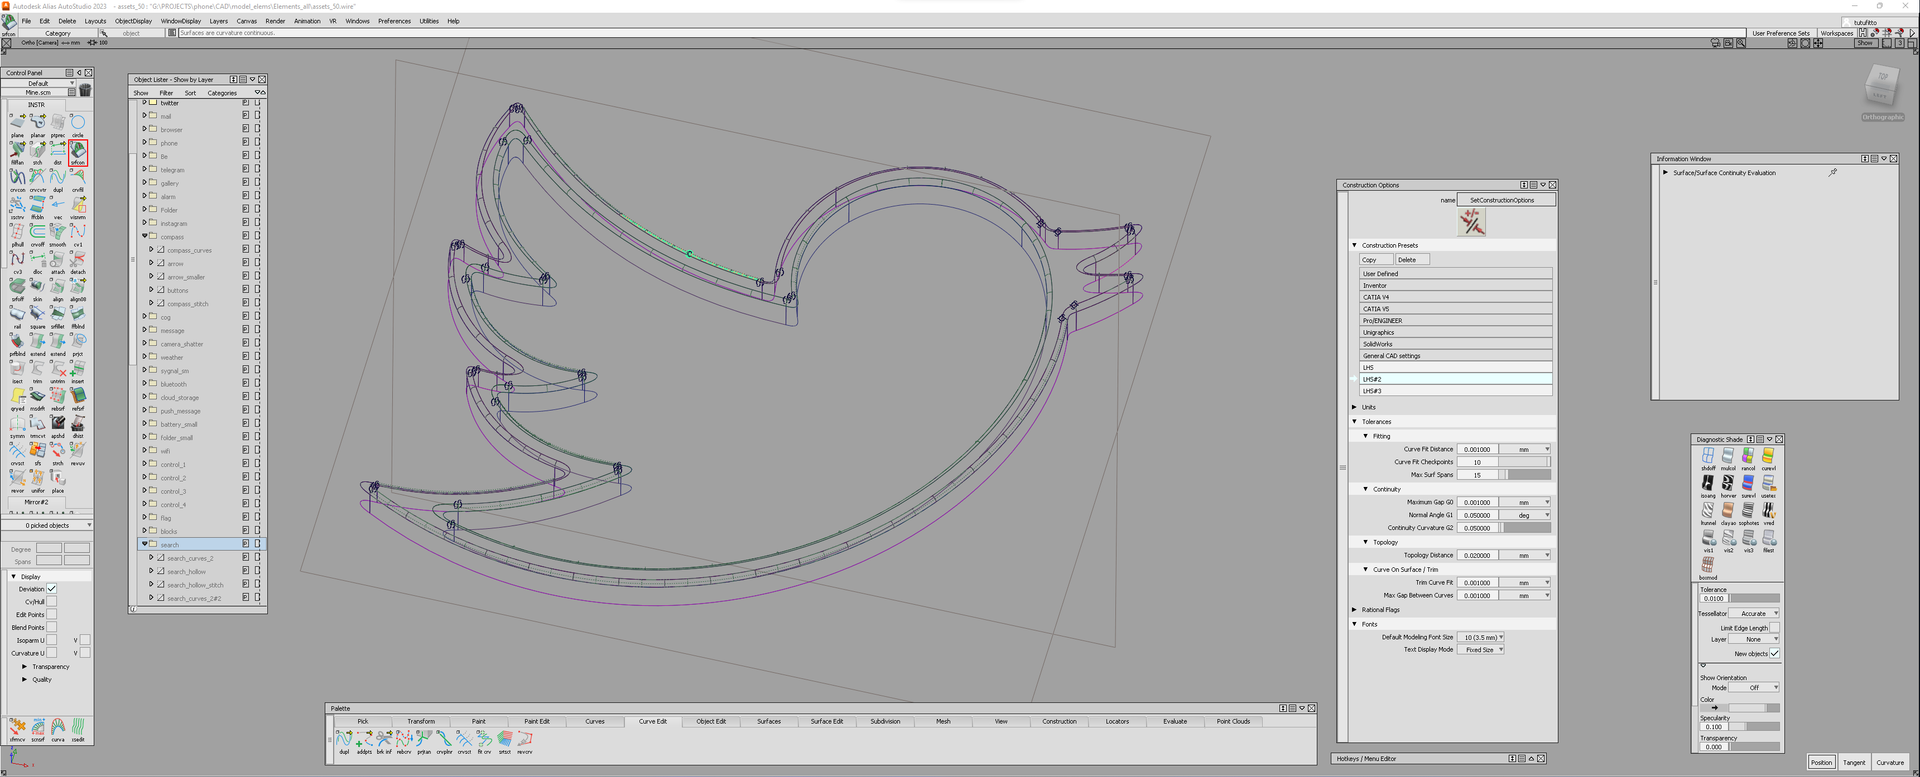
Task: Select the dupl curve tool in Palette
Action: click(344, 741)
